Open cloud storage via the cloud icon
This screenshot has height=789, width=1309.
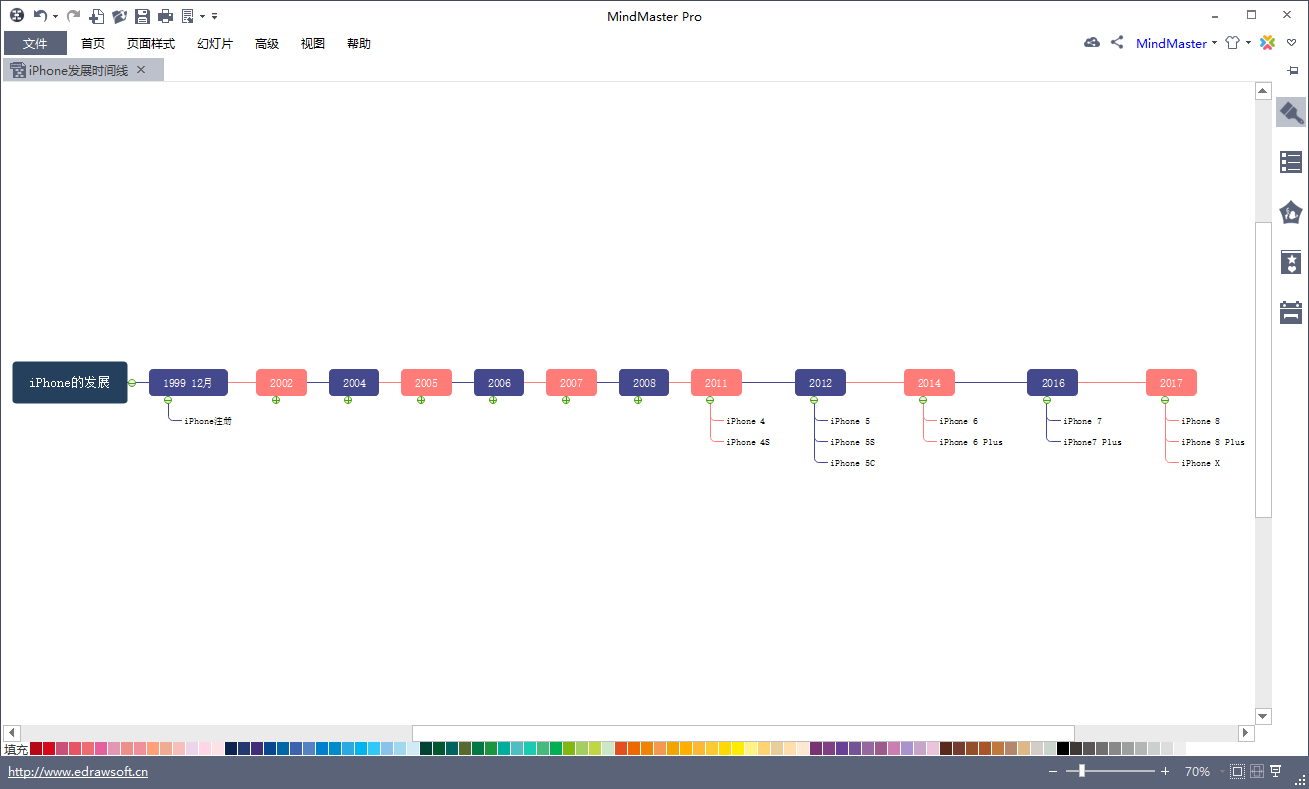tap(1092, 42)
